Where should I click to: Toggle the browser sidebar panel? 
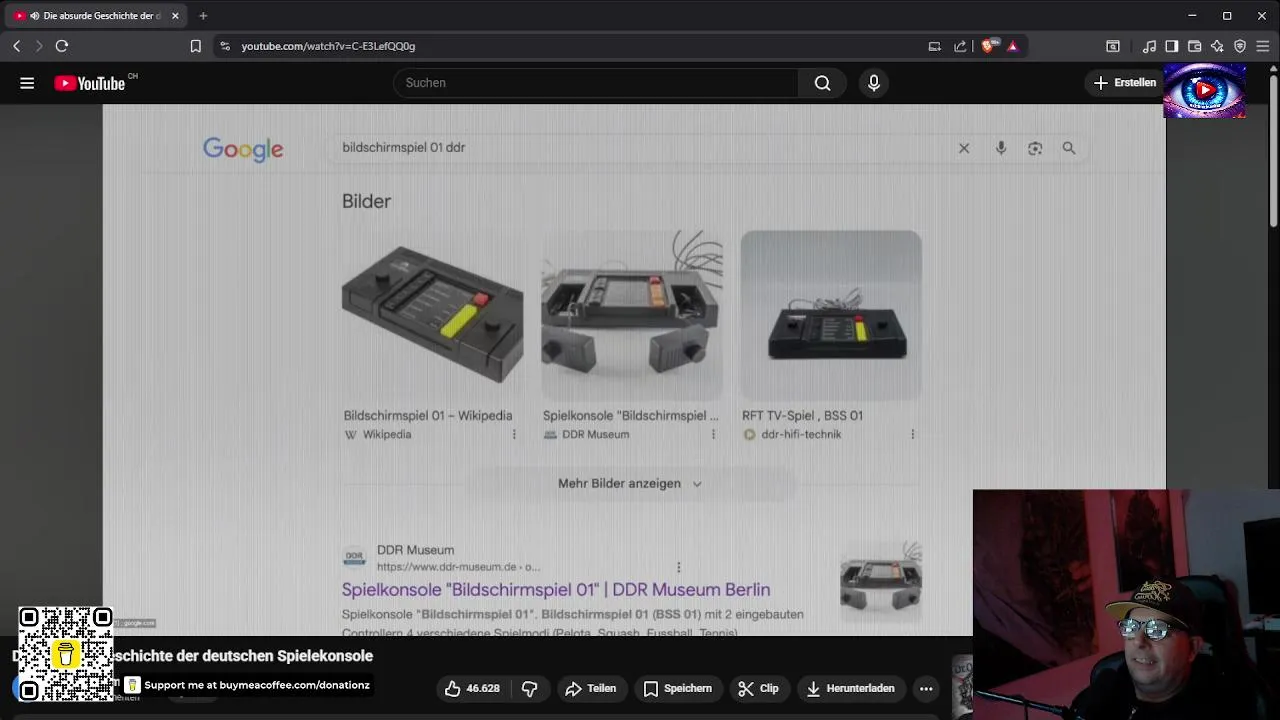pos(1171,46)
